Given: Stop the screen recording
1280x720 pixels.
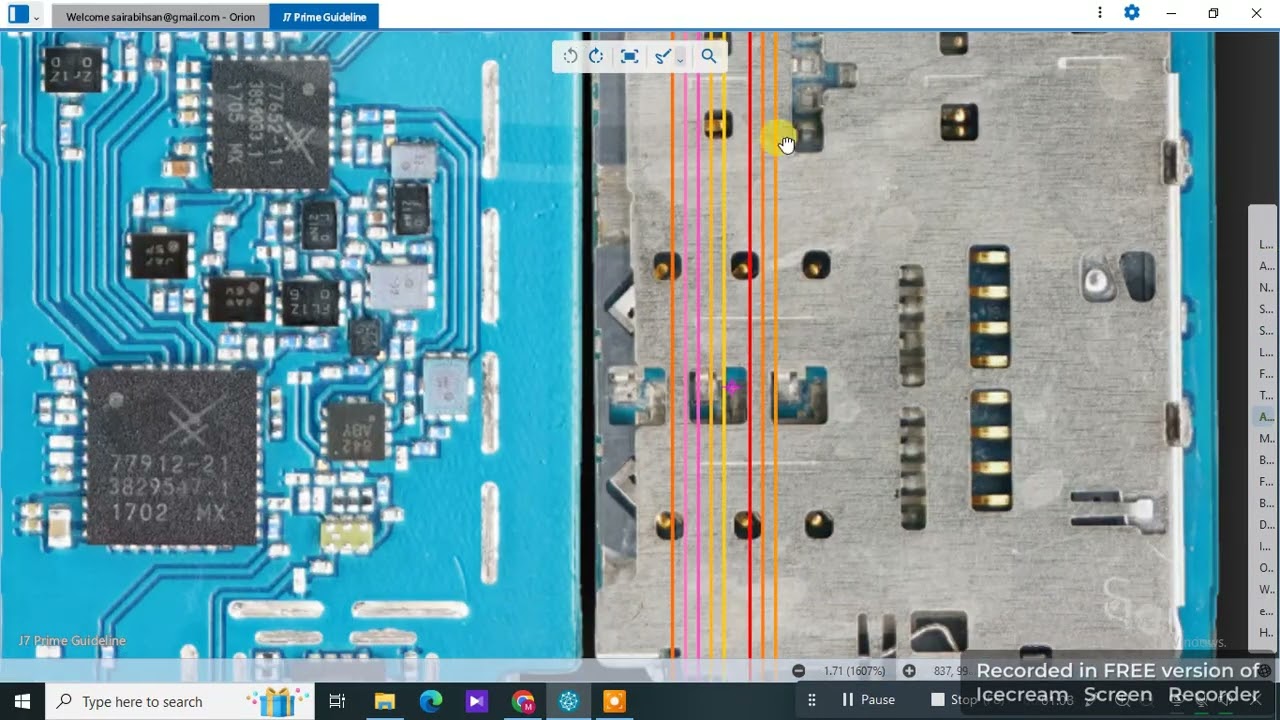Looking at the screenshot, I should (953, 700).
